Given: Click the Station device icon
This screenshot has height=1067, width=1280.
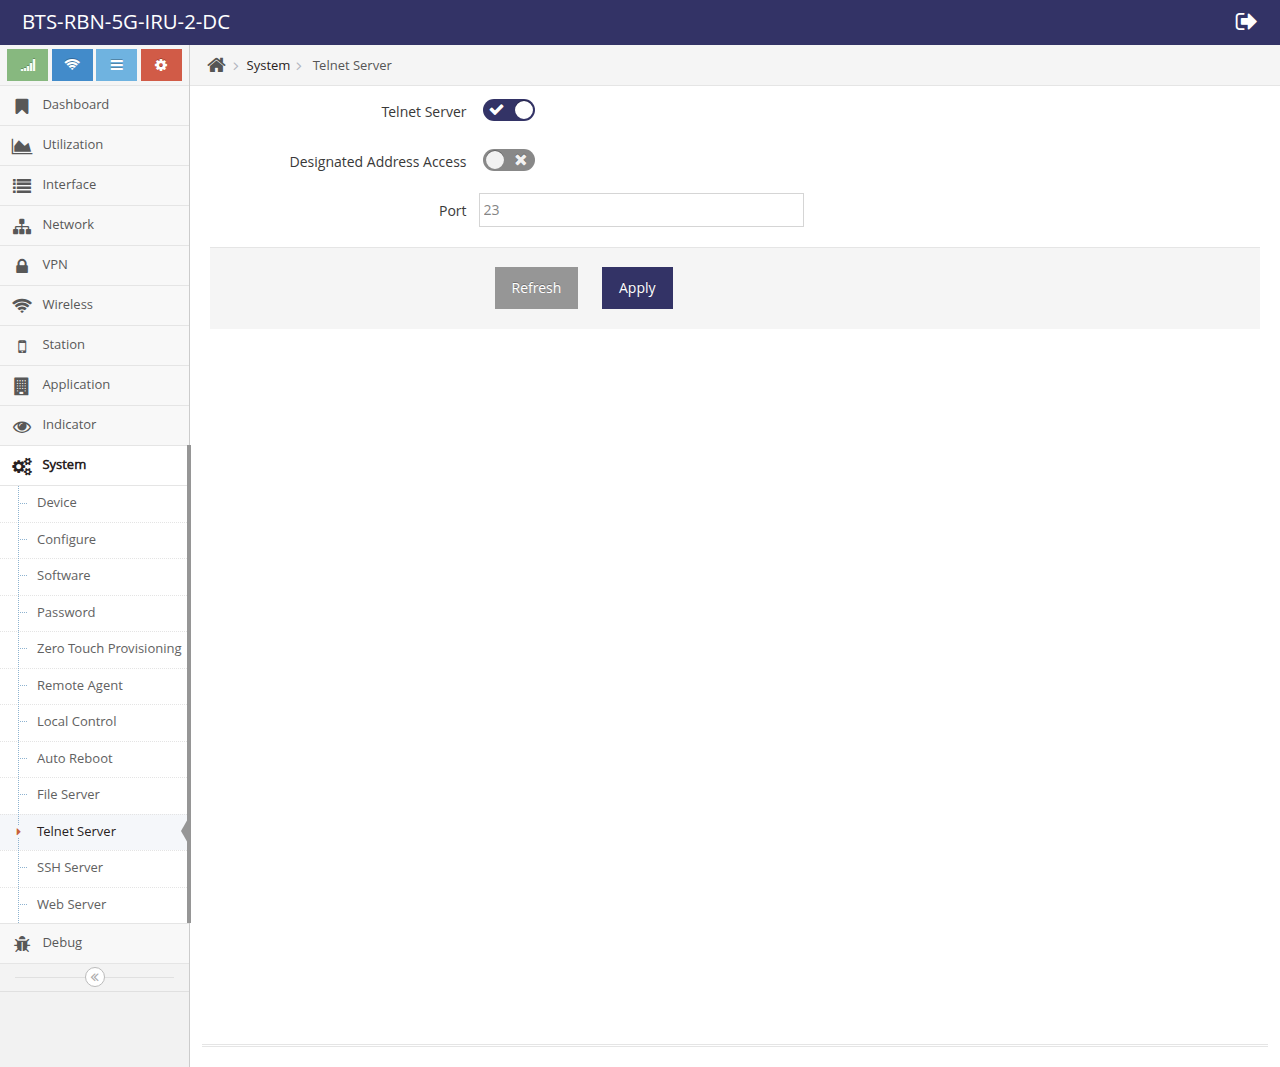Looking at the screenshot, I should click(22, 346).
